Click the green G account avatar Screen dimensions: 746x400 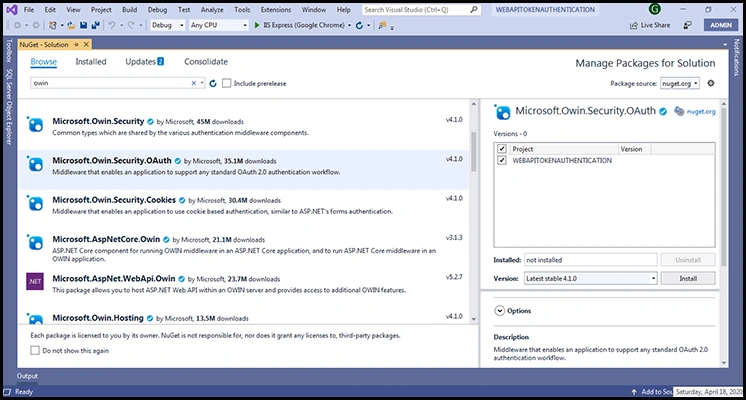pos(655,9)
